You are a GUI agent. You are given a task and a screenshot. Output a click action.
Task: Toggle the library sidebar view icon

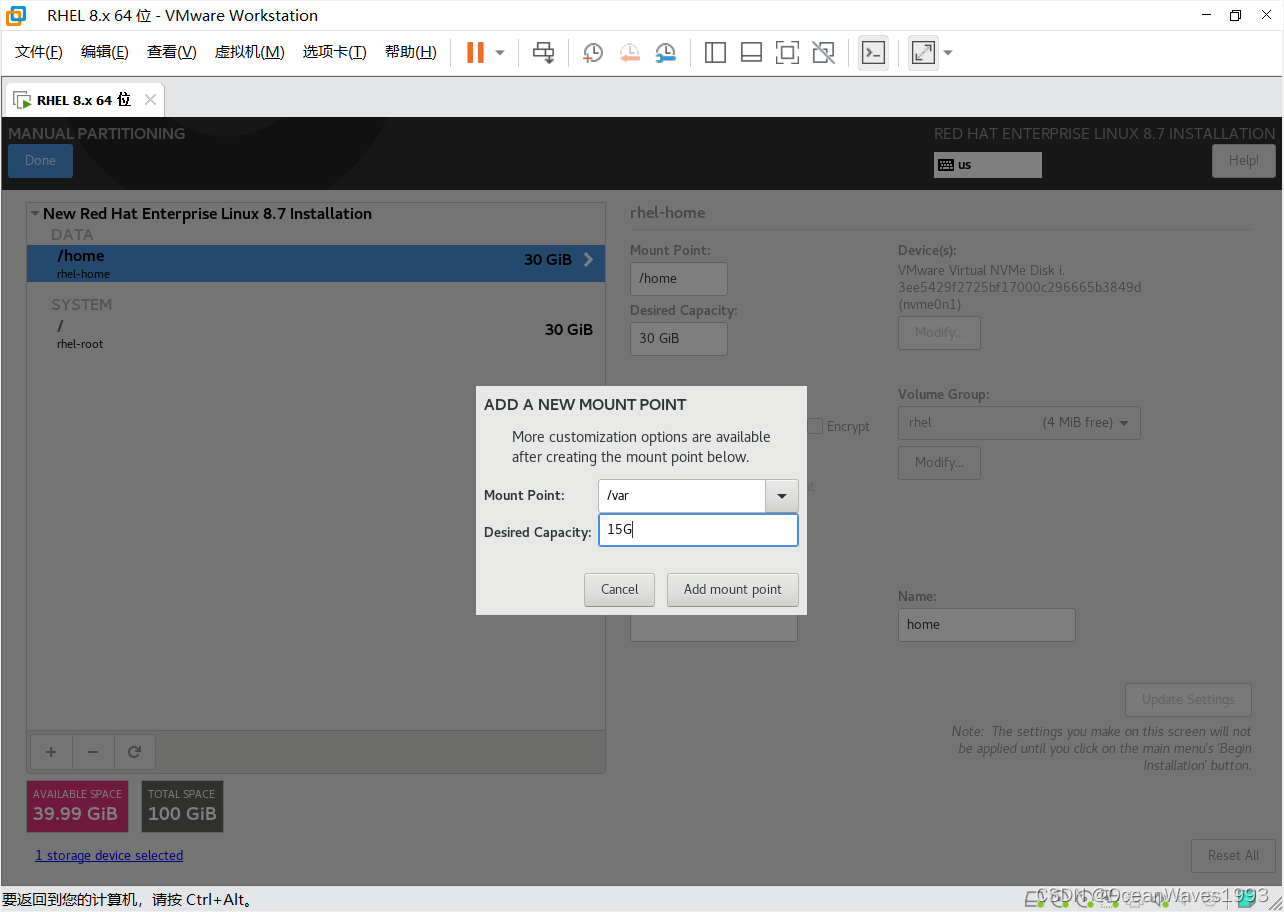(x=715, y=53)
